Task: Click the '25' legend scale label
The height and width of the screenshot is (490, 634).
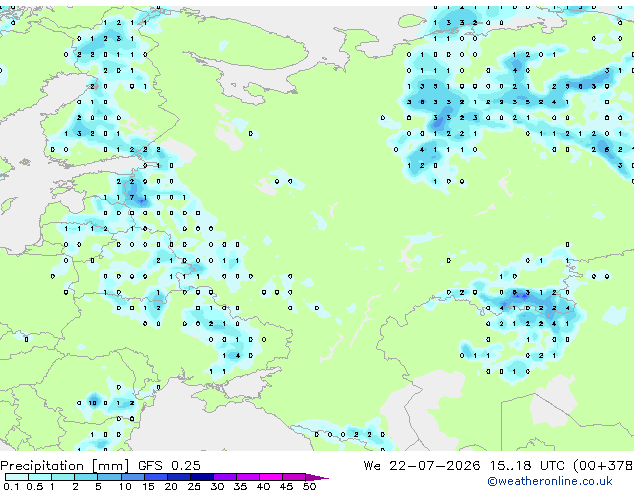Action: [194, 486]
